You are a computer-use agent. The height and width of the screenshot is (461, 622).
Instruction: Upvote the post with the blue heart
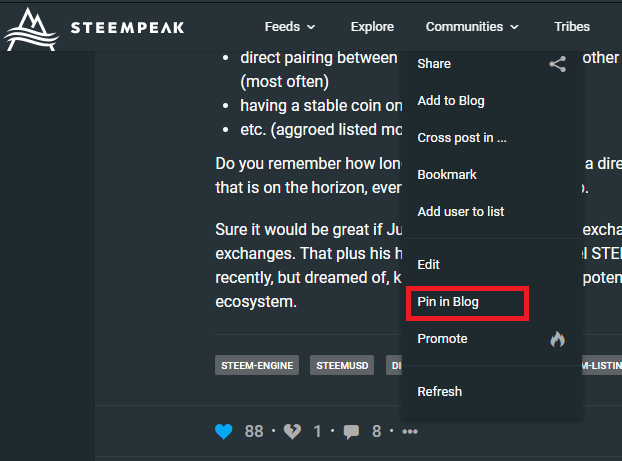pos(224,431)
